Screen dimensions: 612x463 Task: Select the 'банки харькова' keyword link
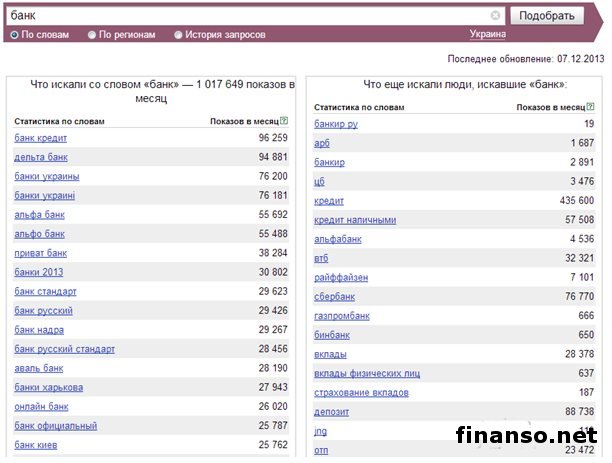pyautogui.click(x=49, y=387)
